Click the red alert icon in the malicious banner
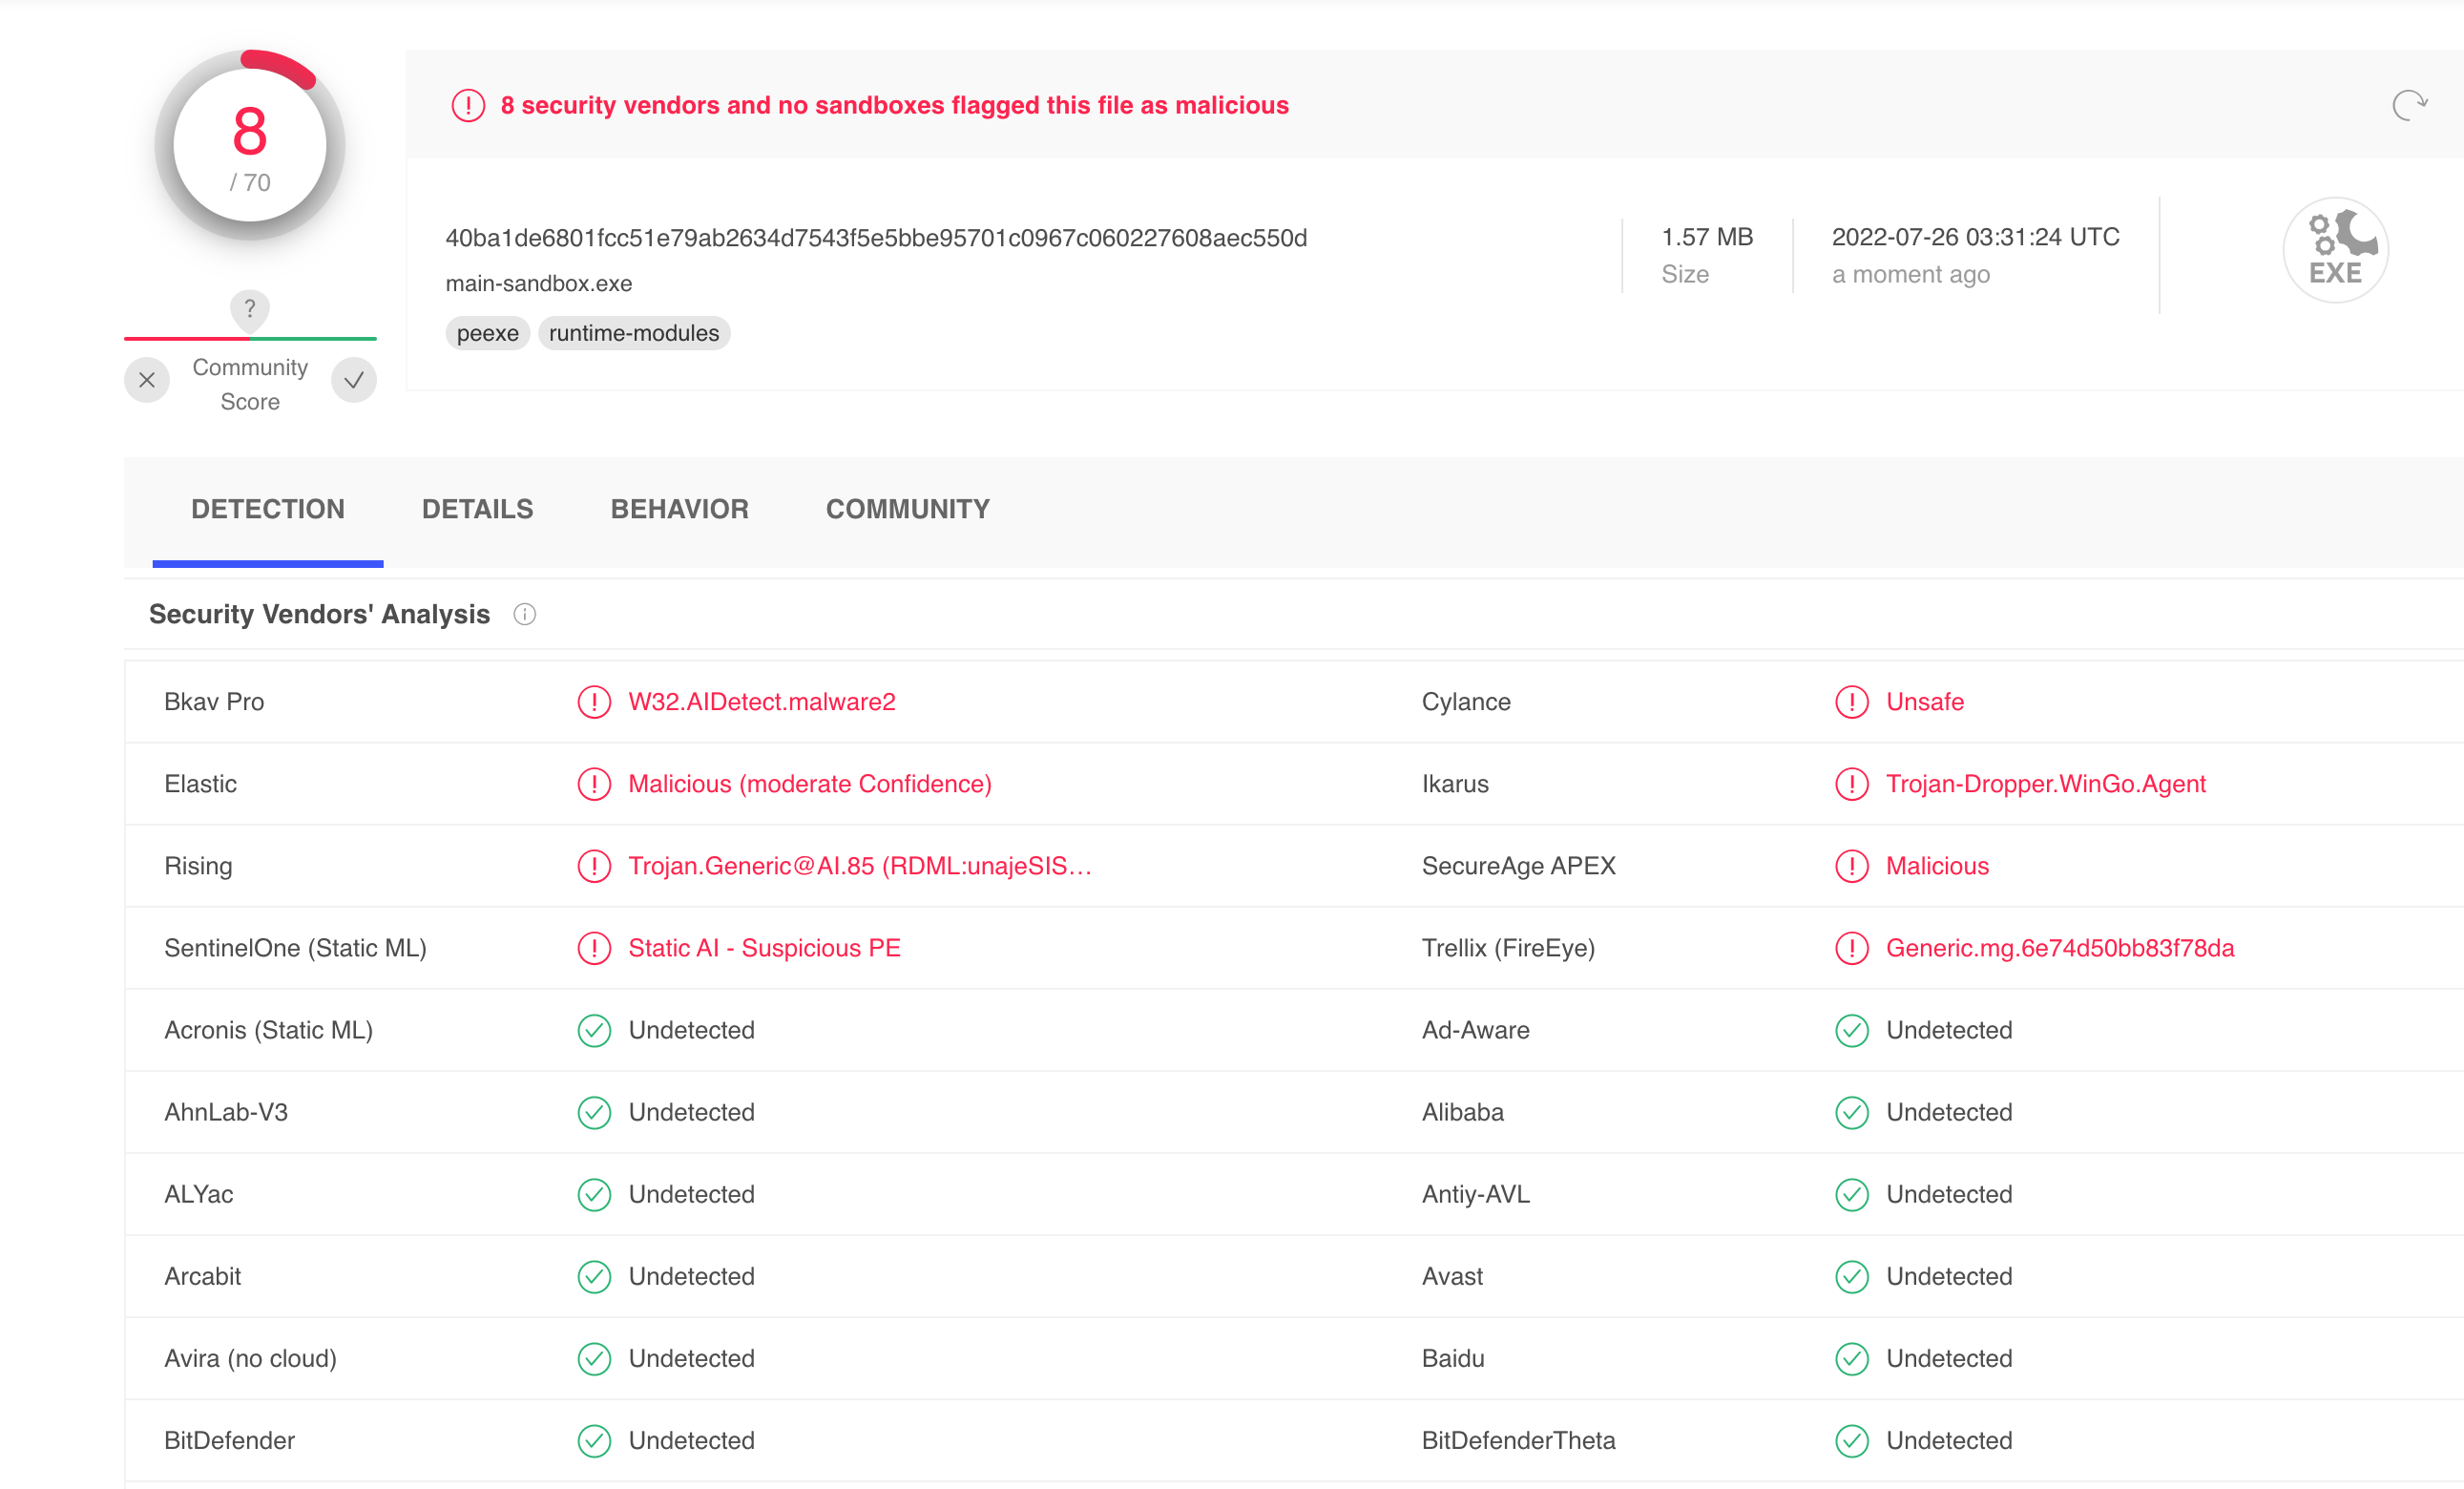 pyautogui.click(x=468, y=105)
